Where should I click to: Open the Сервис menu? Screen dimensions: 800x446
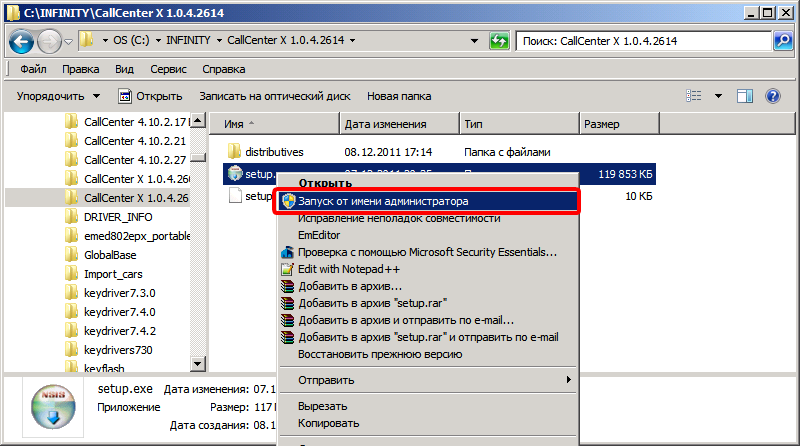tap(168, 69)
